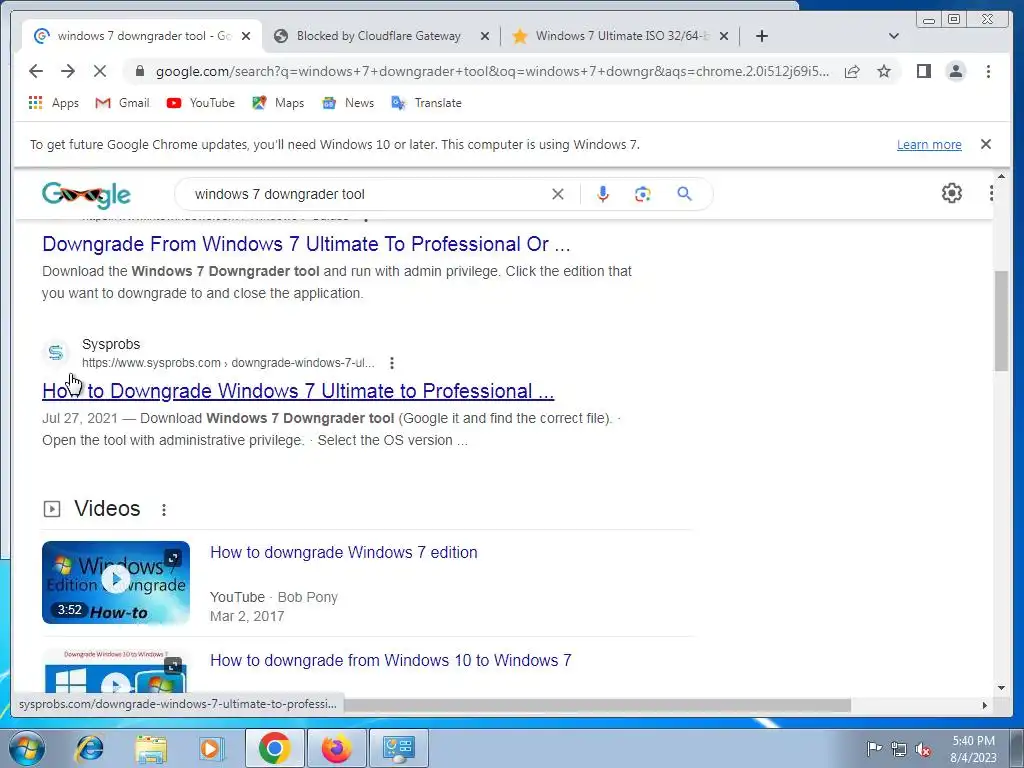Open the Windows Start menu
This screenshot has width=1024, height=768.
click(x=27, y=748)
